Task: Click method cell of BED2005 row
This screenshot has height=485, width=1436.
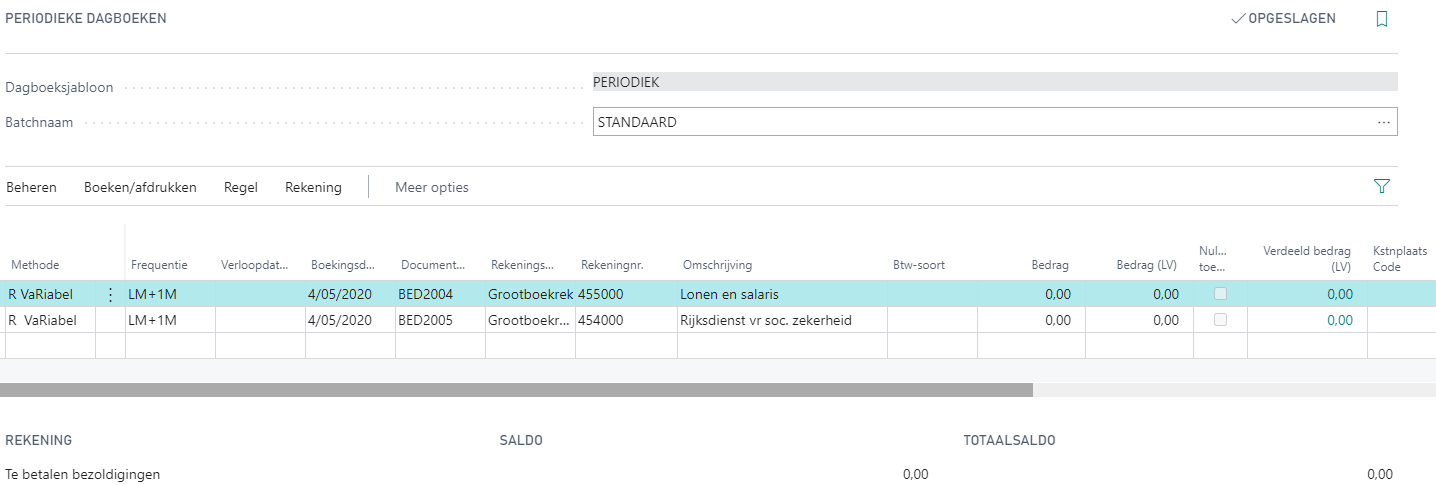Action: 50,321
